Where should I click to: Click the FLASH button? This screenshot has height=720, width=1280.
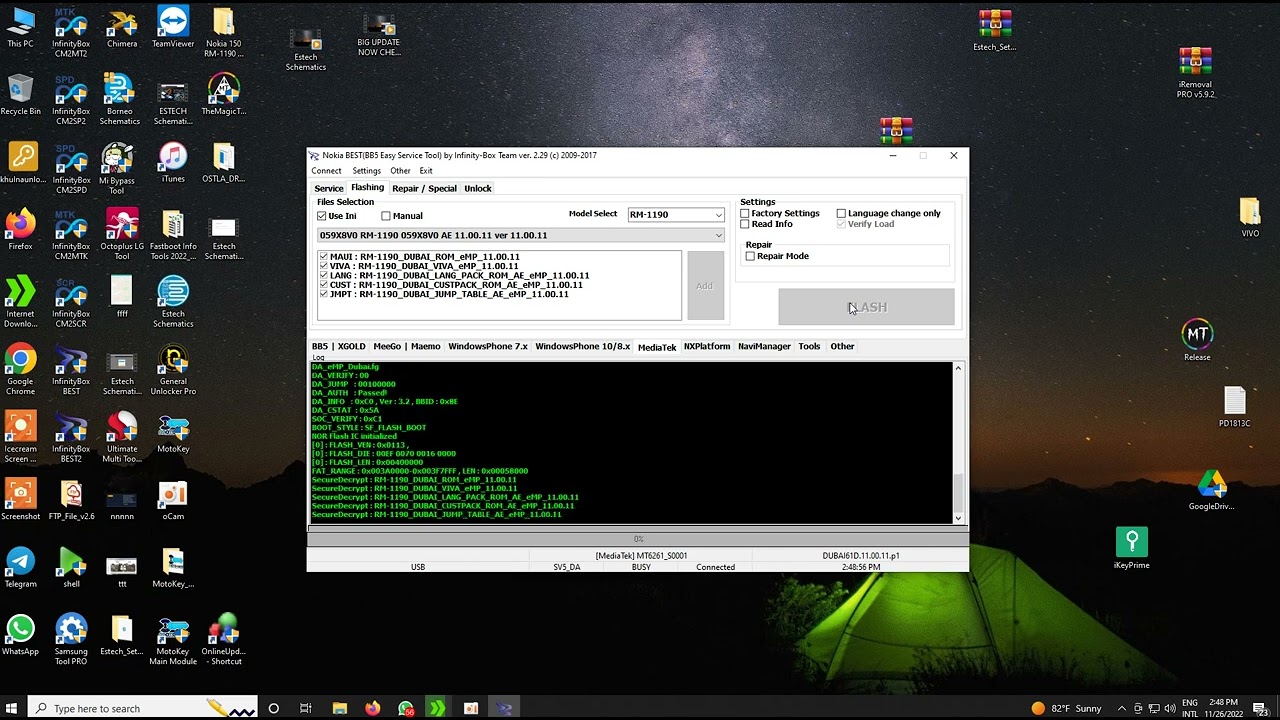tap(866, 307)
